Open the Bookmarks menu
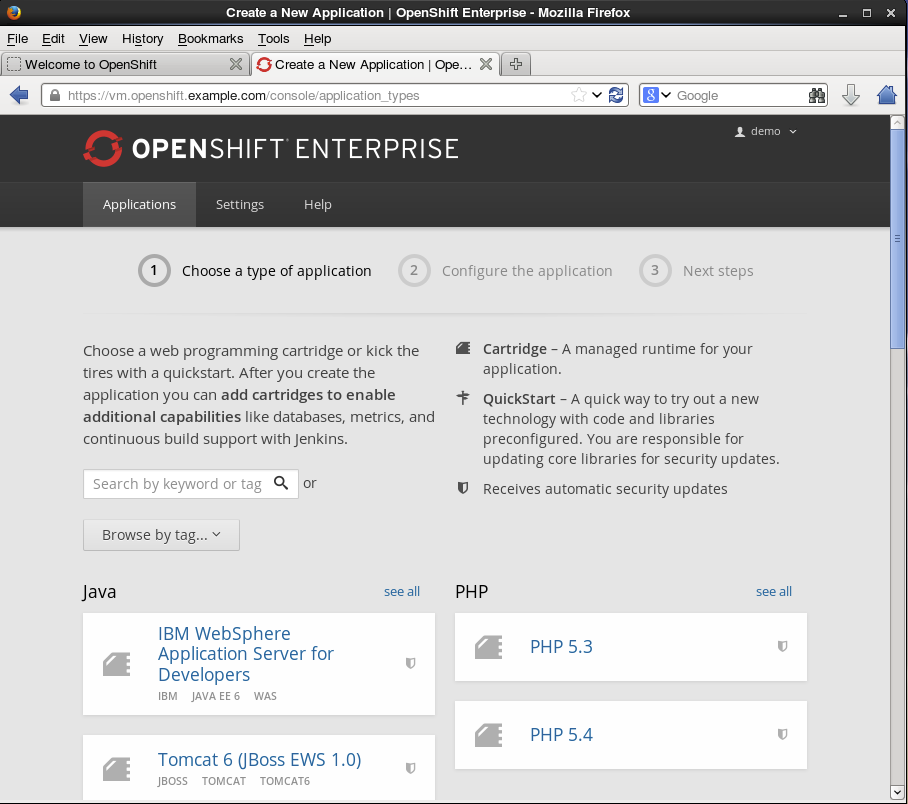The image size is (908, 804). [x=210, y=39]
